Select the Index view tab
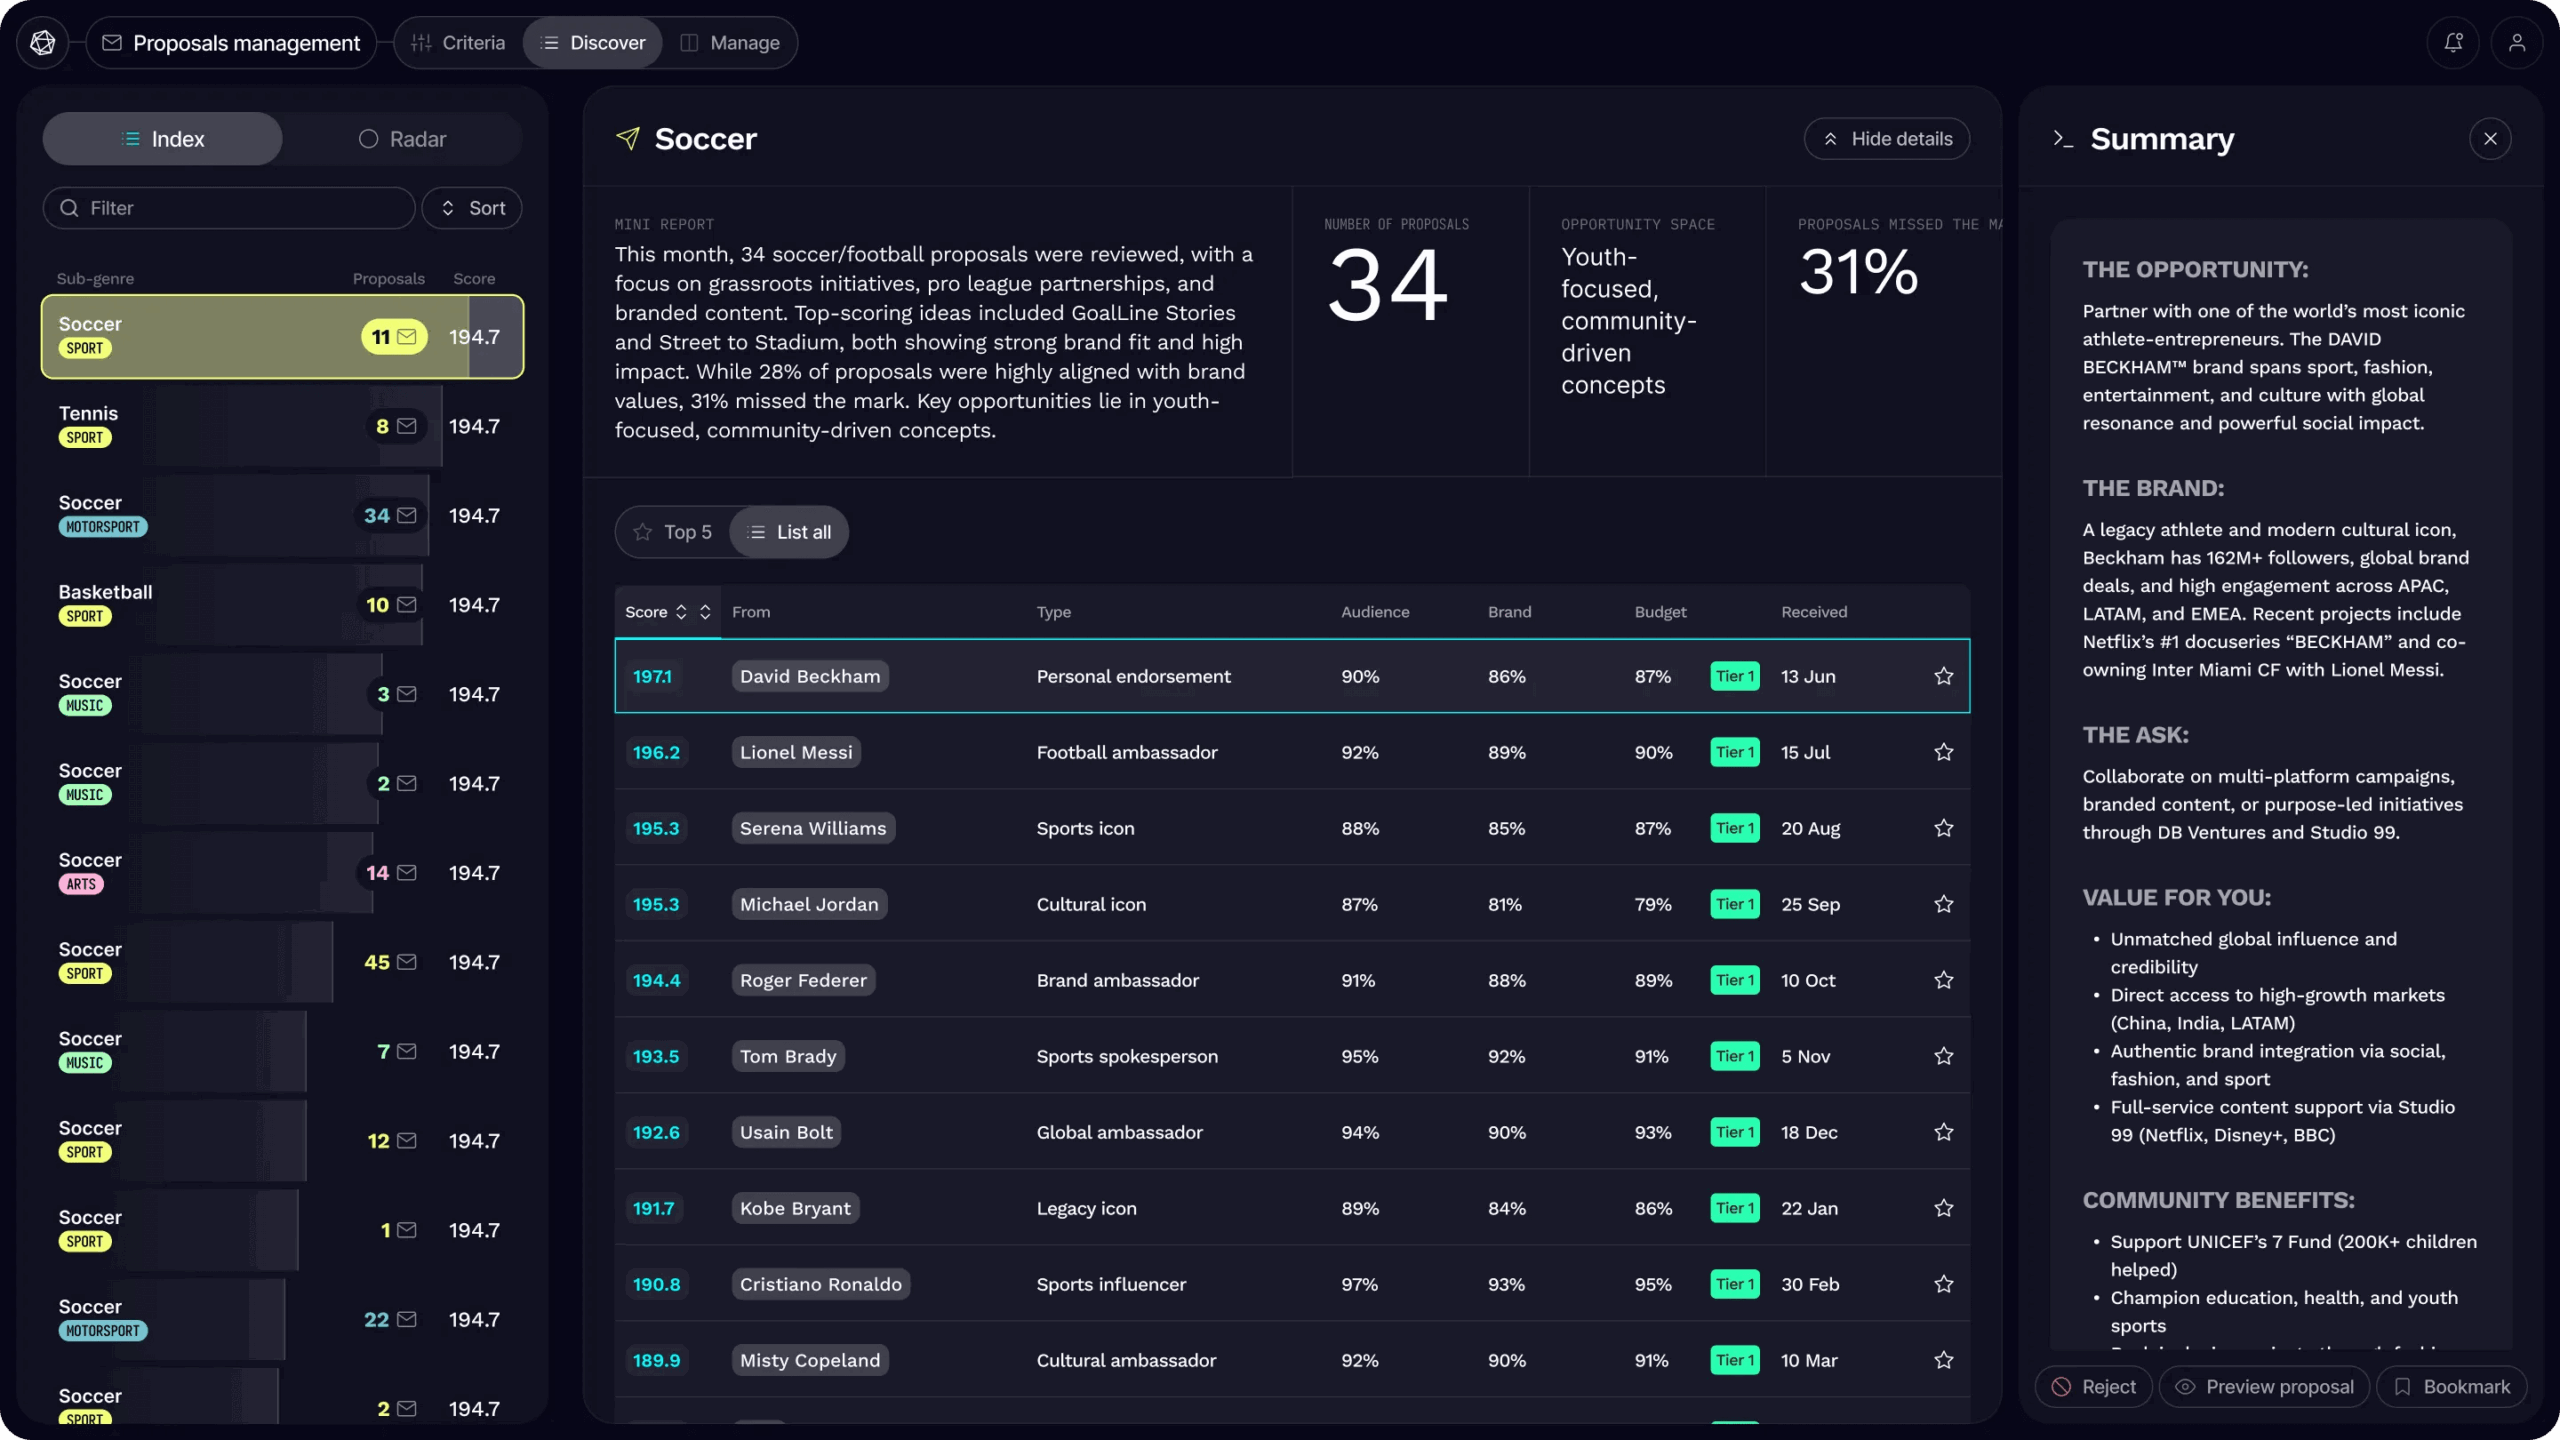Screen dimensions: 2560x1440 [163, 139]
